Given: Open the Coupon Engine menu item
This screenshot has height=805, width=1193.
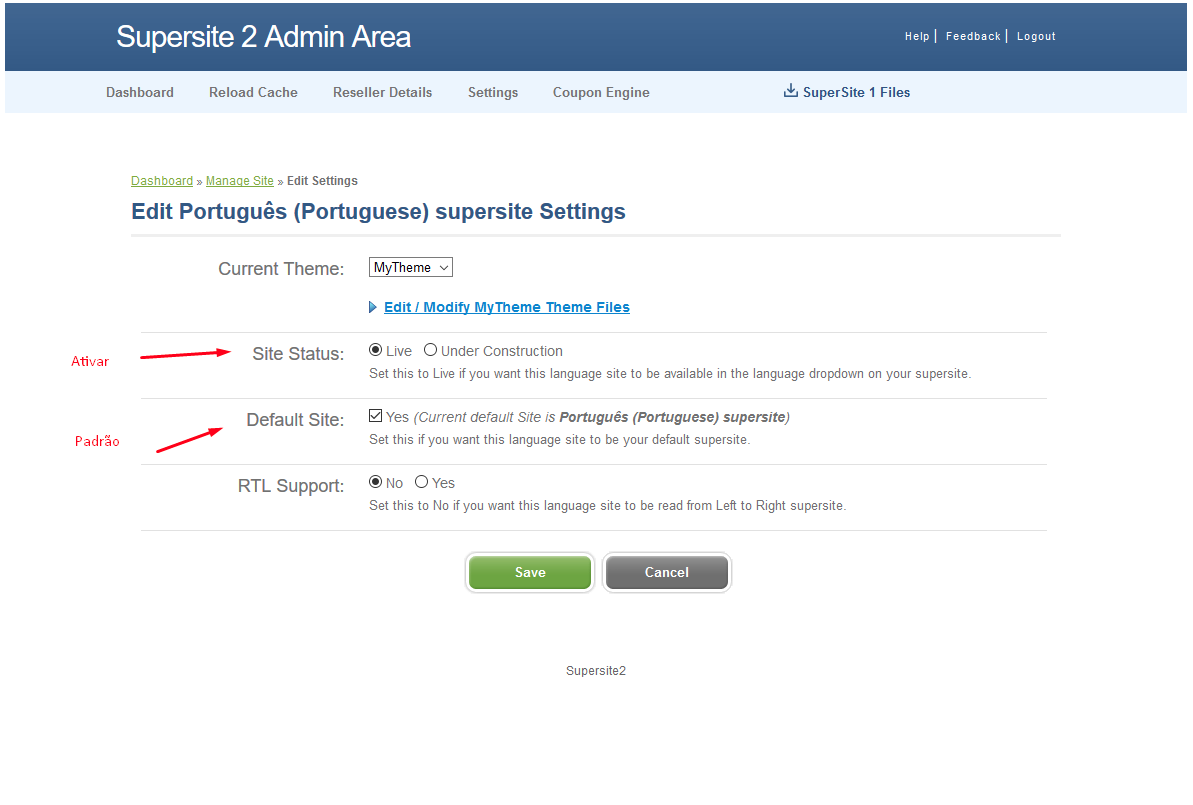Looking at the screenshot, I should (601, 92).
